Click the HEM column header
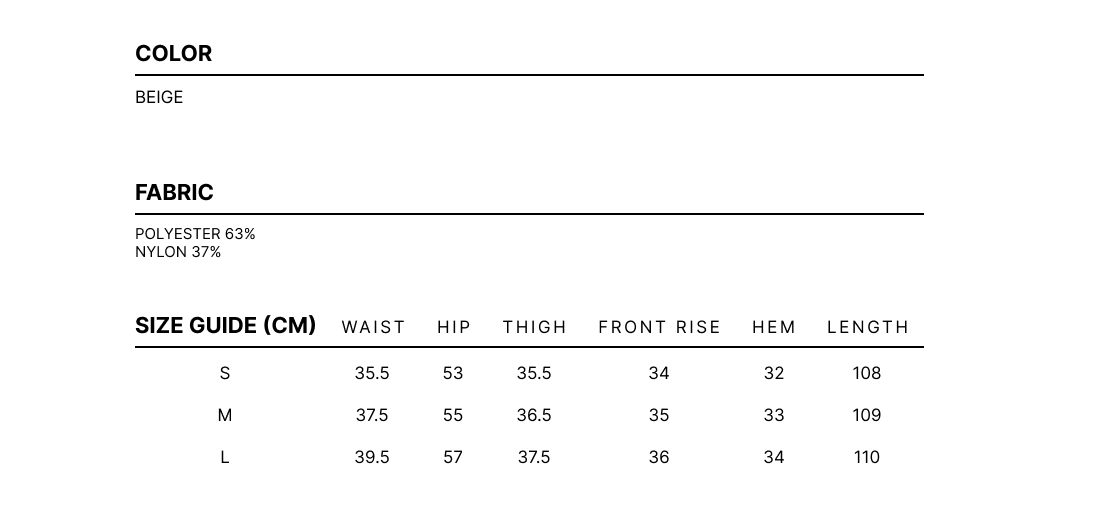Screen dimensions: 1098x524 pos(774,327)
